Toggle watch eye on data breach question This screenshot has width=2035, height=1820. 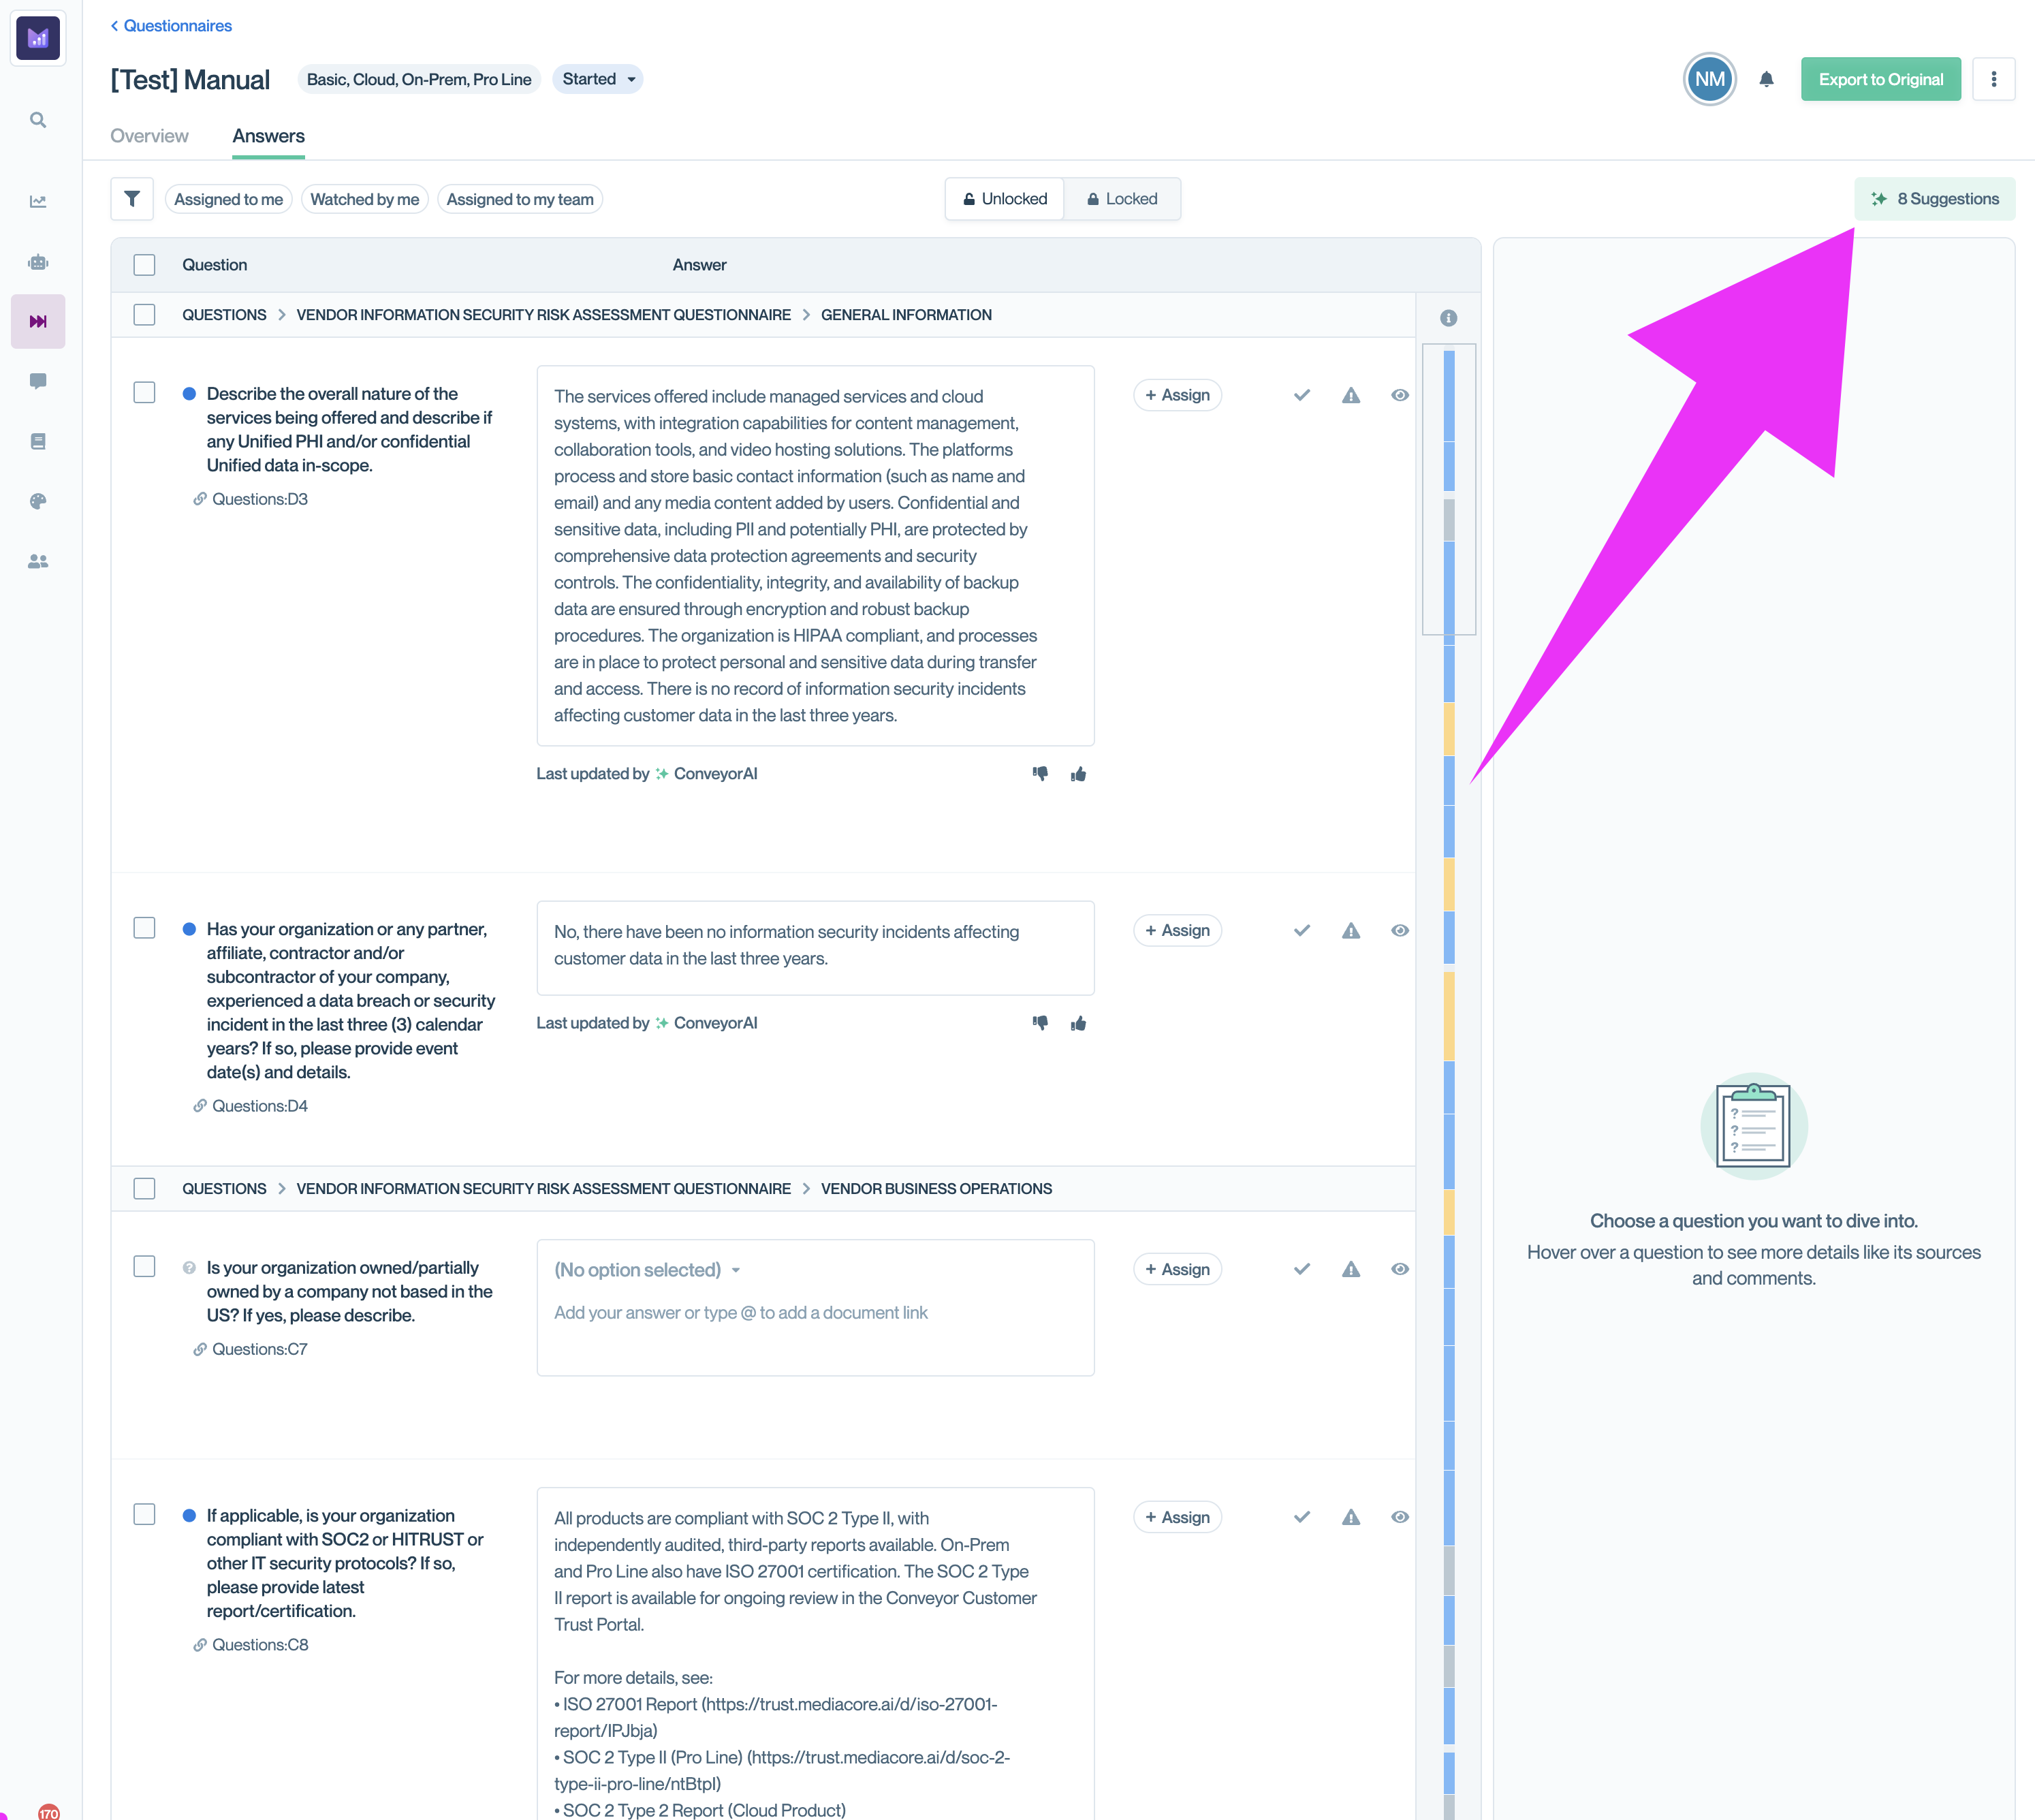coord(1400,930)
